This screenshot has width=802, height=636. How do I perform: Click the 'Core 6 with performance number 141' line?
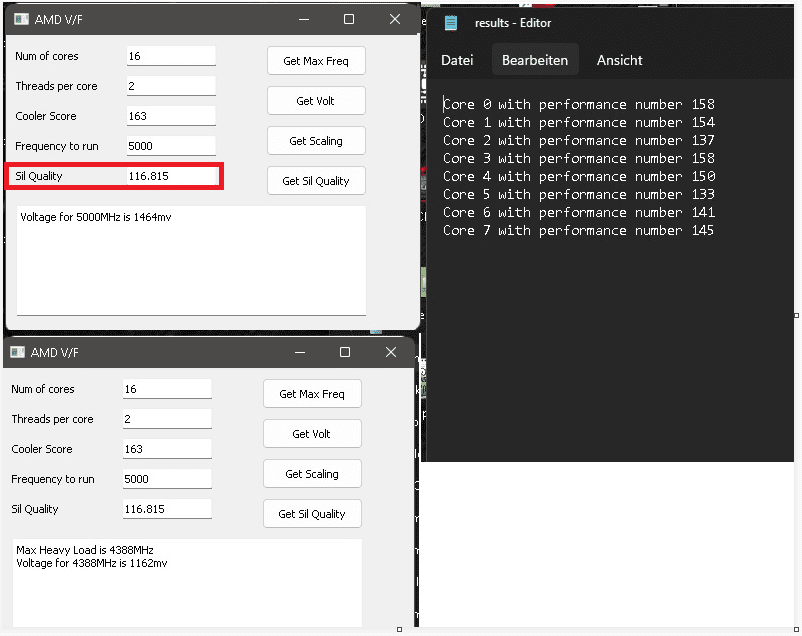[579, 212]
